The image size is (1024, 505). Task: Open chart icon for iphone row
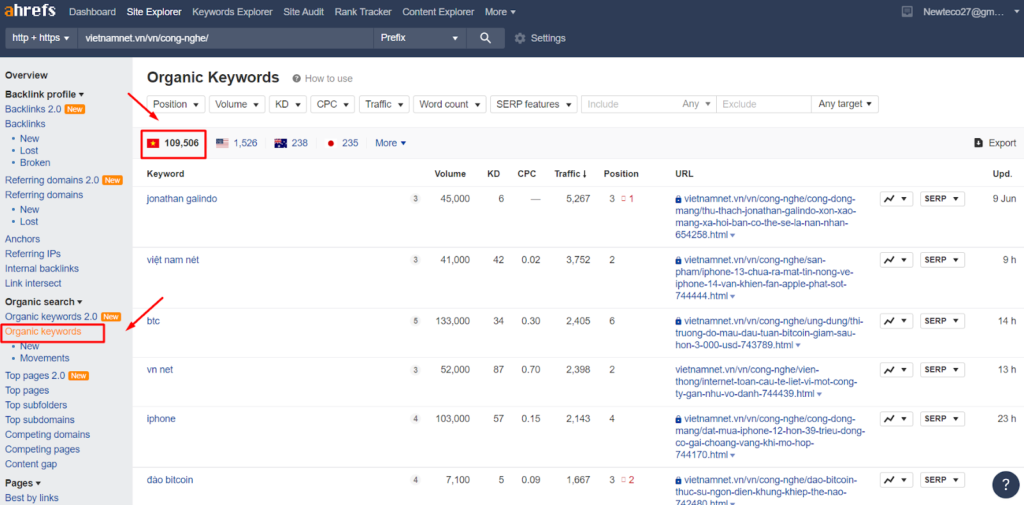click(x=896, y=419)
